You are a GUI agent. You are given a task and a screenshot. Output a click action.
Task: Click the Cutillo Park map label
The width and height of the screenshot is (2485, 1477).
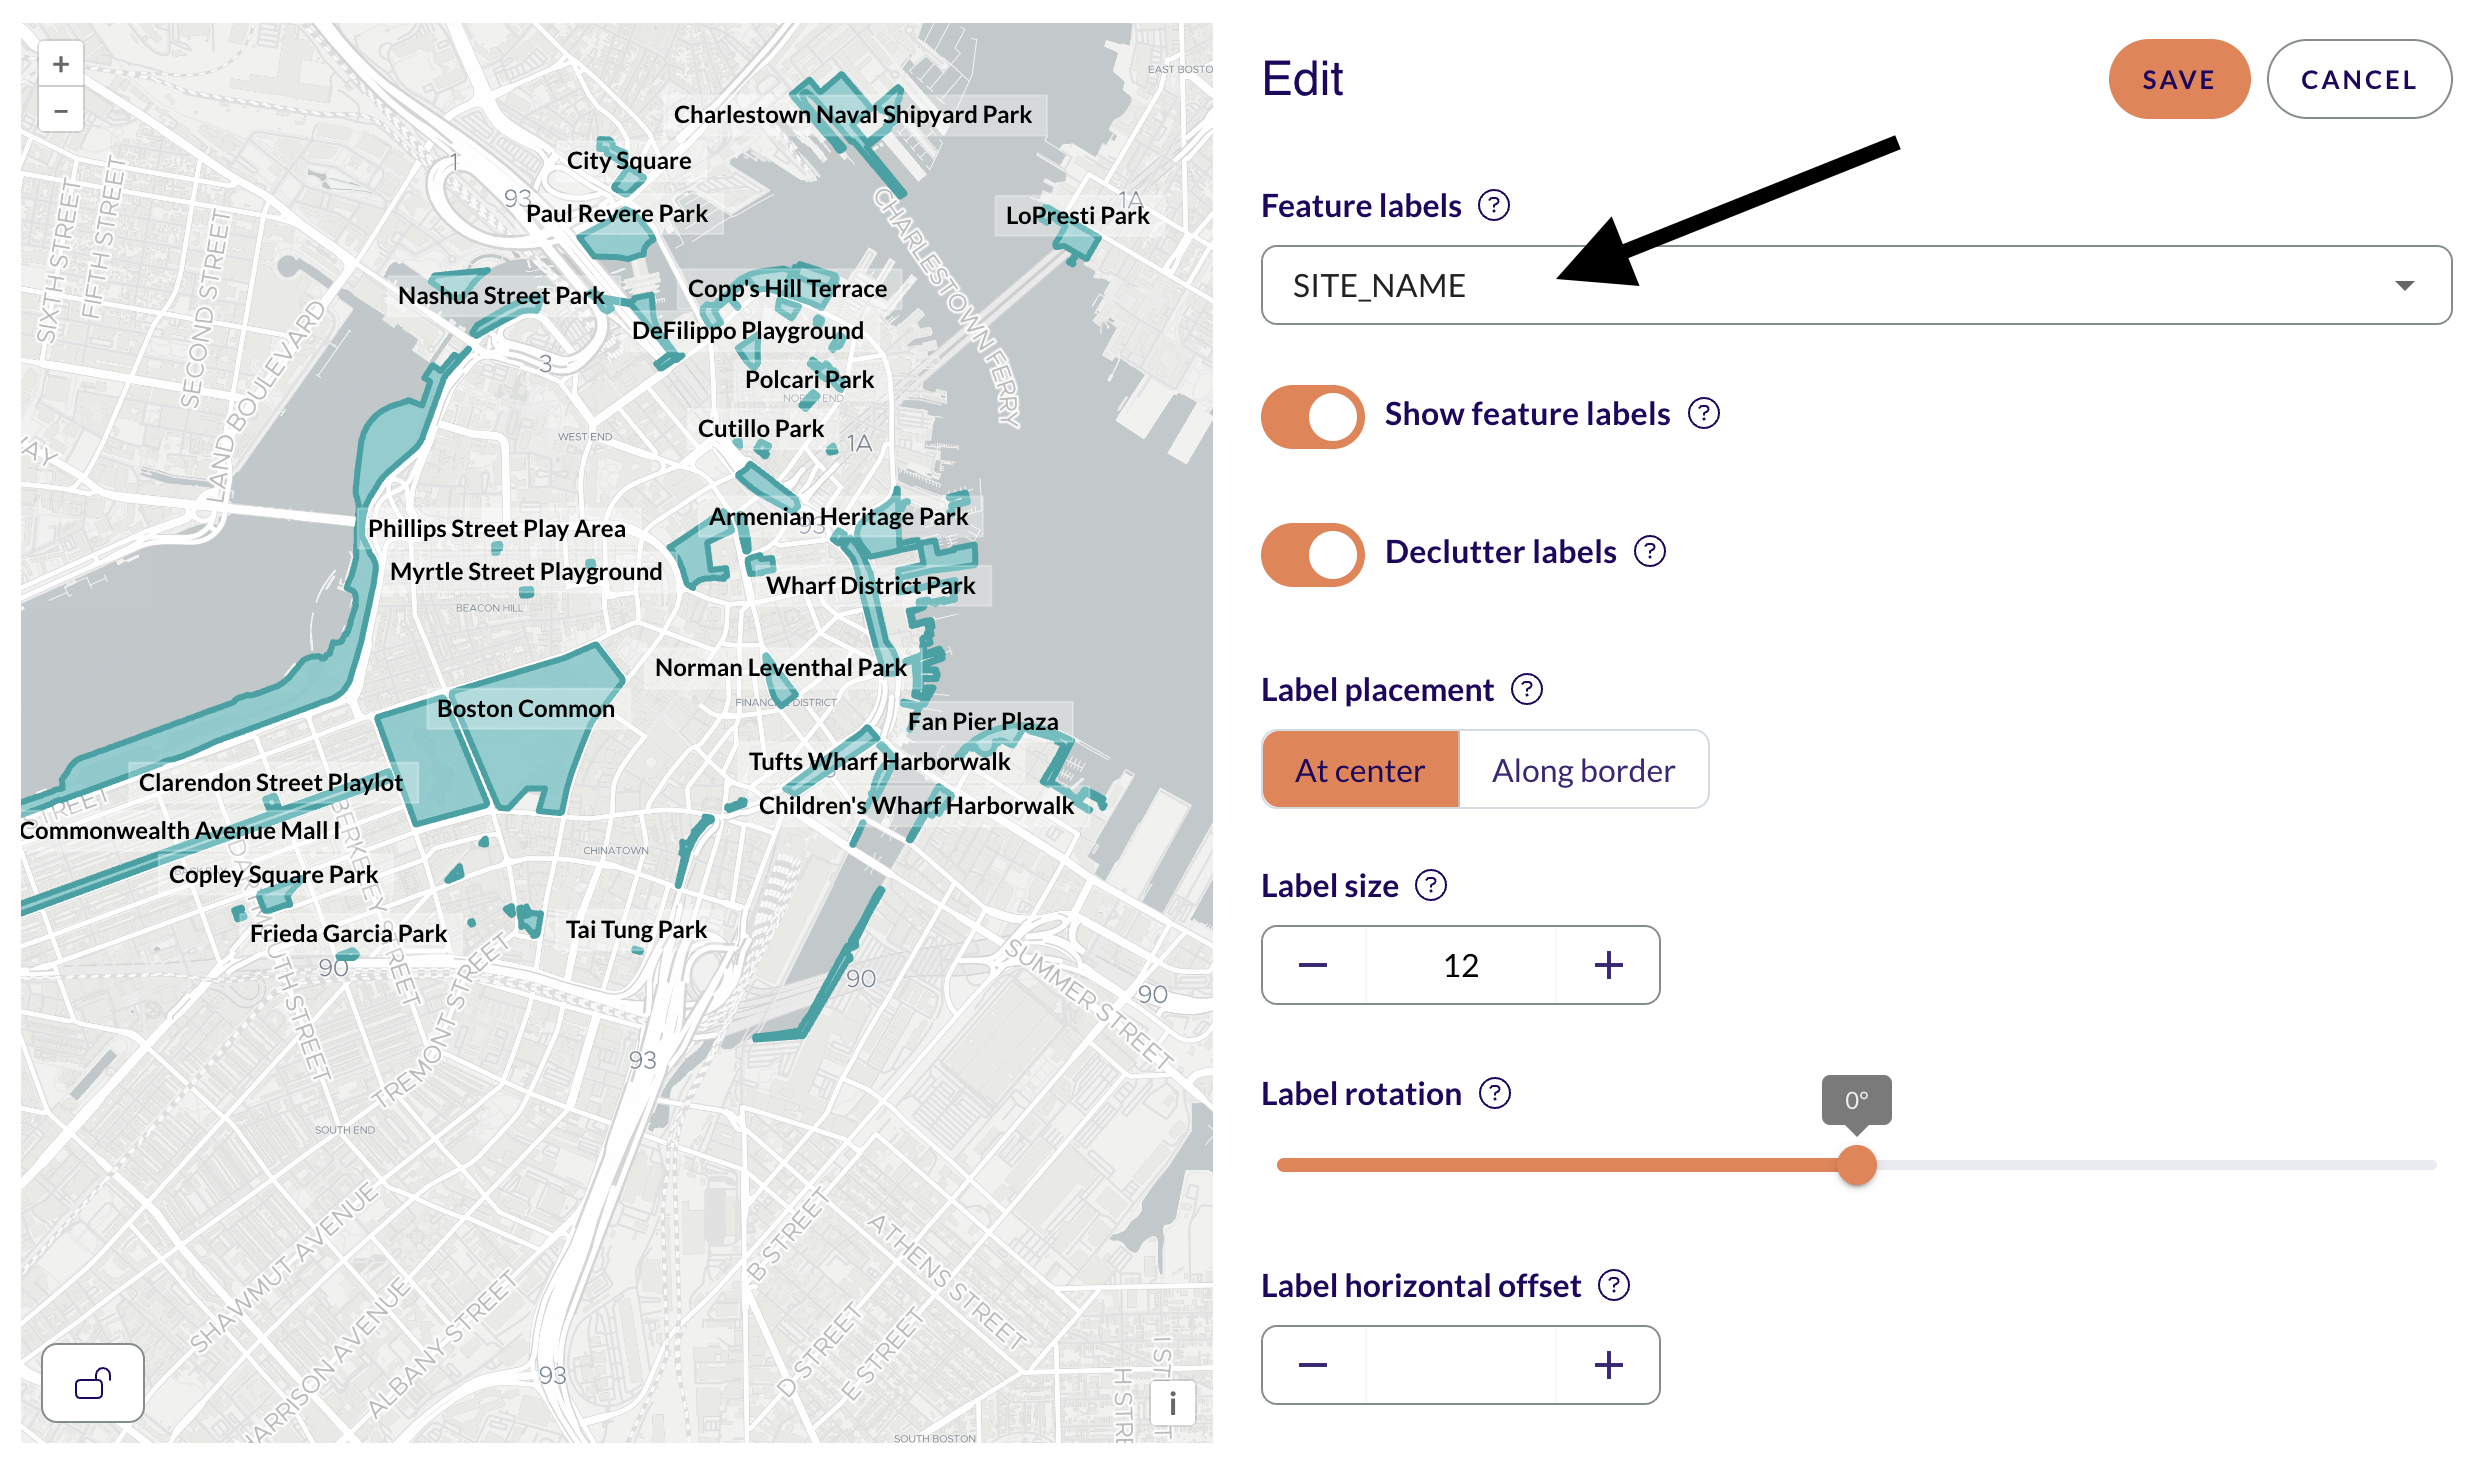pos(761,428)
